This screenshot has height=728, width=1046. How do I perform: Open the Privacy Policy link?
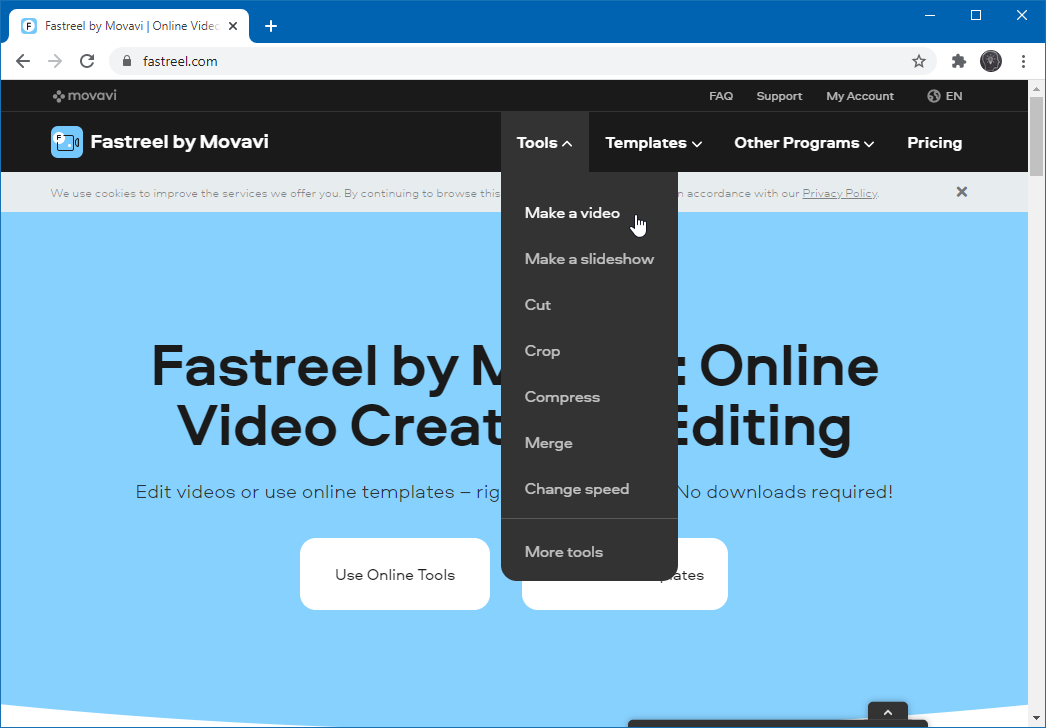840,194
